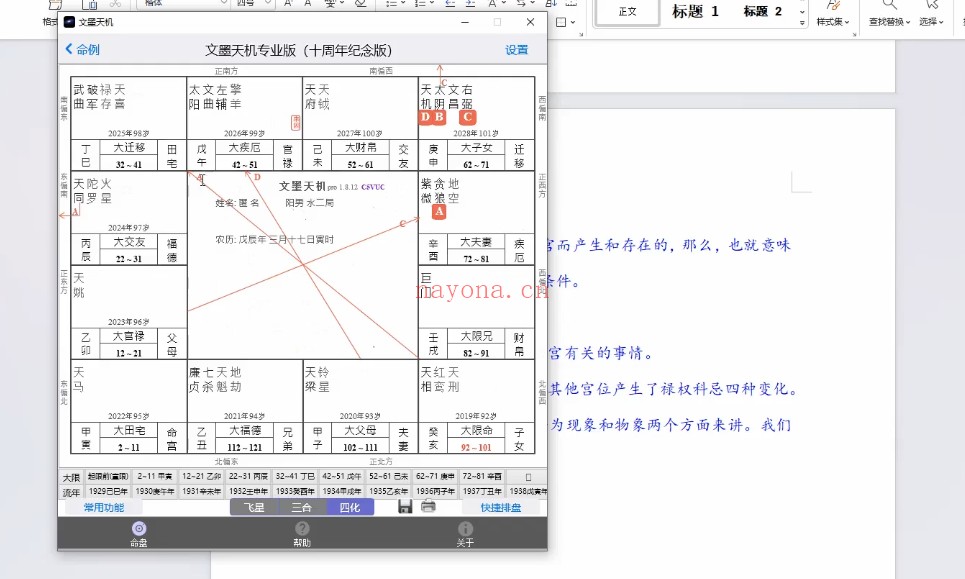The height and width of the screenshot is (579, 965).
Task: Open the 查找替换 dropdown in Word
Action: point(890,22)
